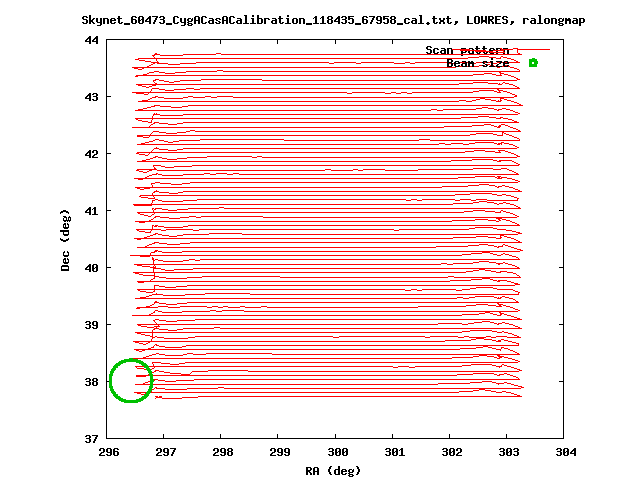640x480 pixels.
Task: Select the Scan pattern legend label
Action: pyautogui.click(x=467, y=50)
